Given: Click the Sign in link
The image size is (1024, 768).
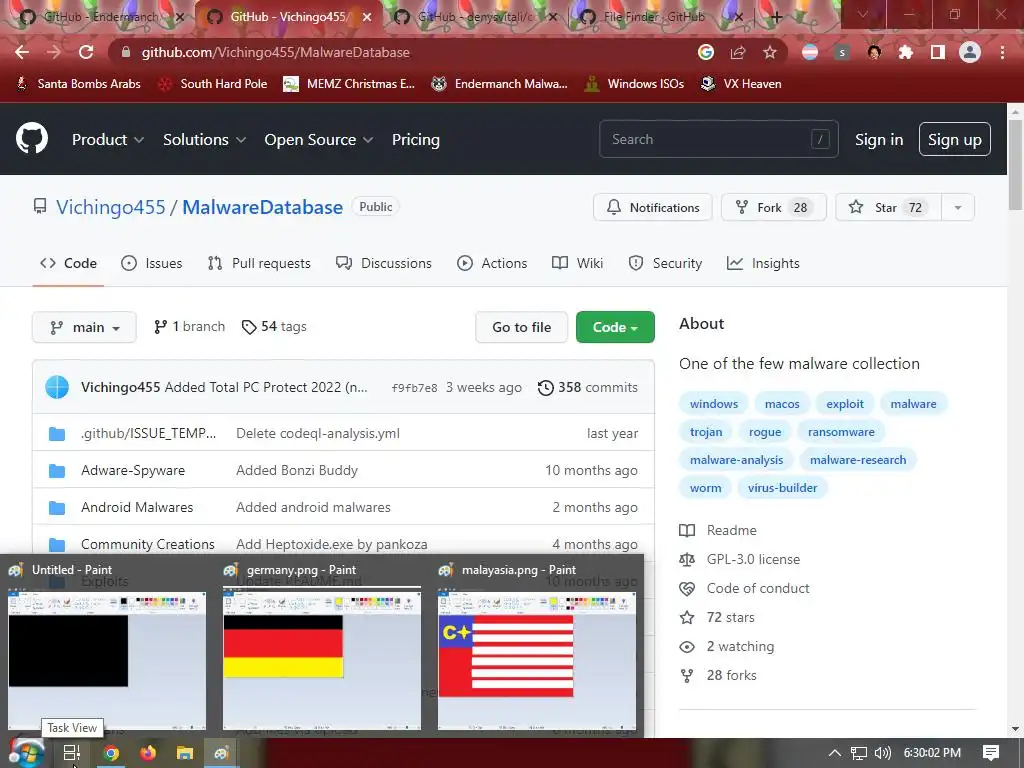Looking at the screenshot, I should 879,140.
